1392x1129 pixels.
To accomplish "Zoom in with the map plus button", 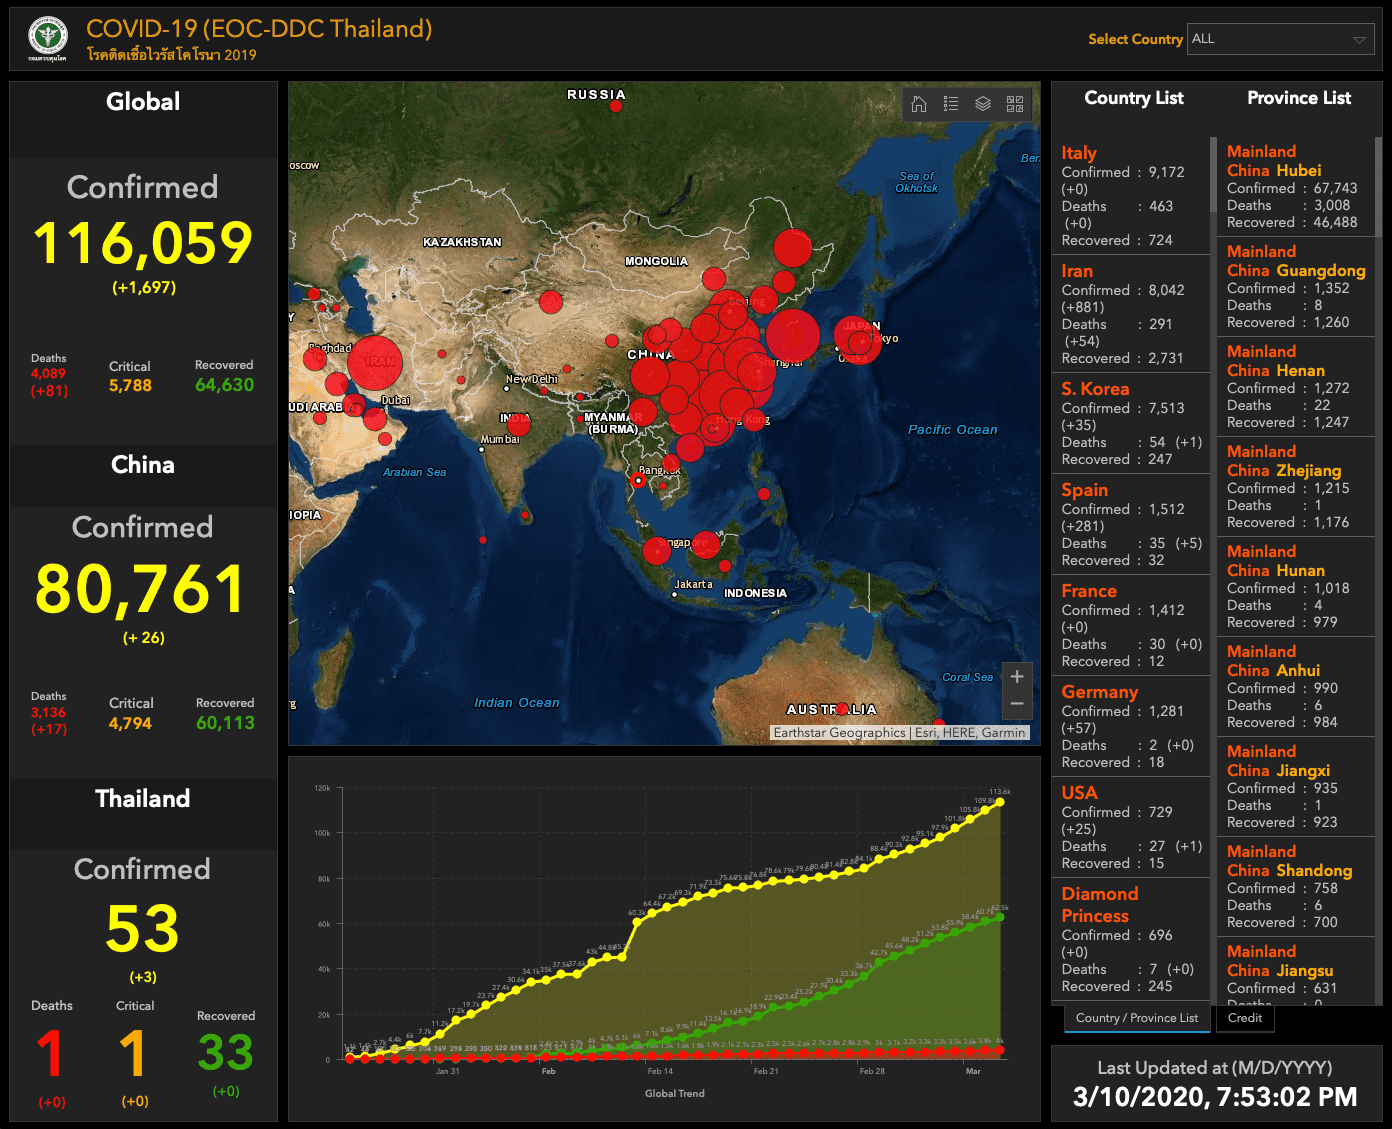I will click(1017, 677).
